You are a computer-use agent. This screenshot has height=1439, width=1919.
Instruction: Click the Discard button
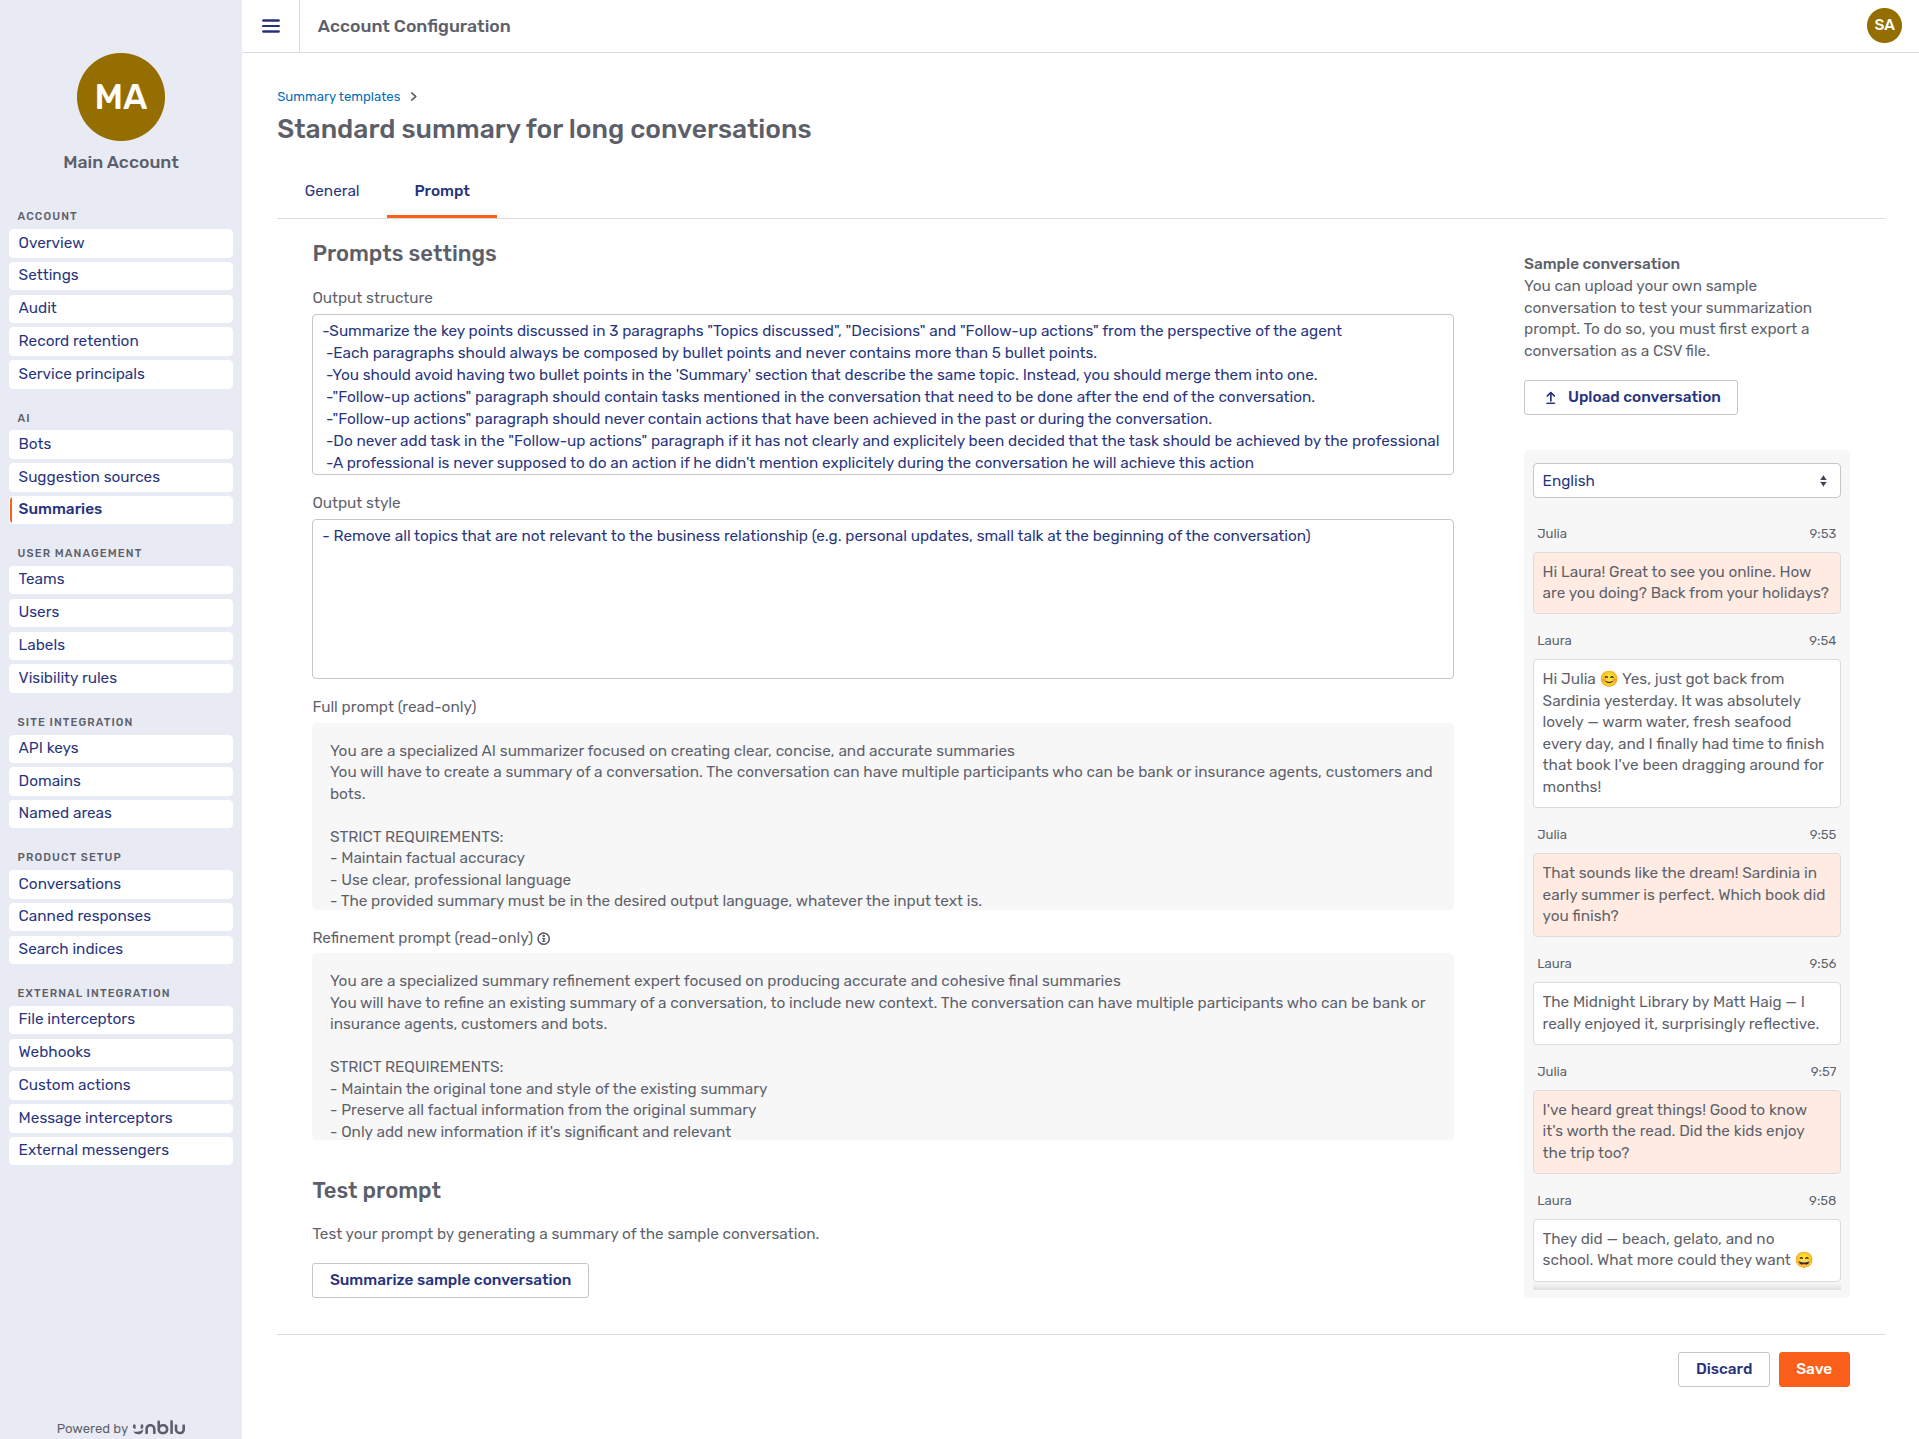pos(1722,1369)
